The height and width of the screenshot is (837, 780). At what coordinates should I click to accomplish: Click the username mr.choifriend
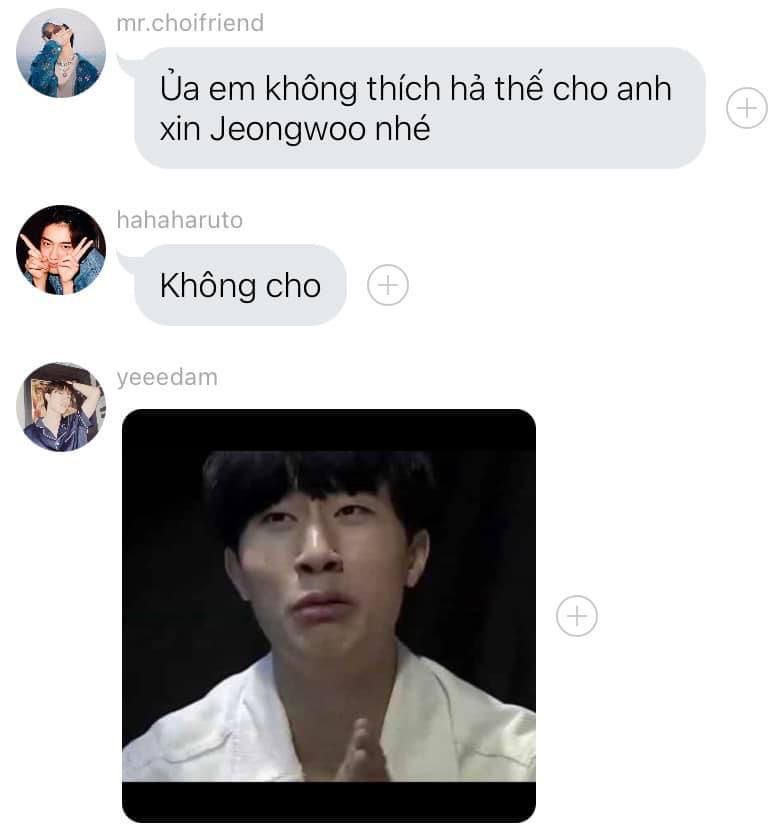pos(190,23)
